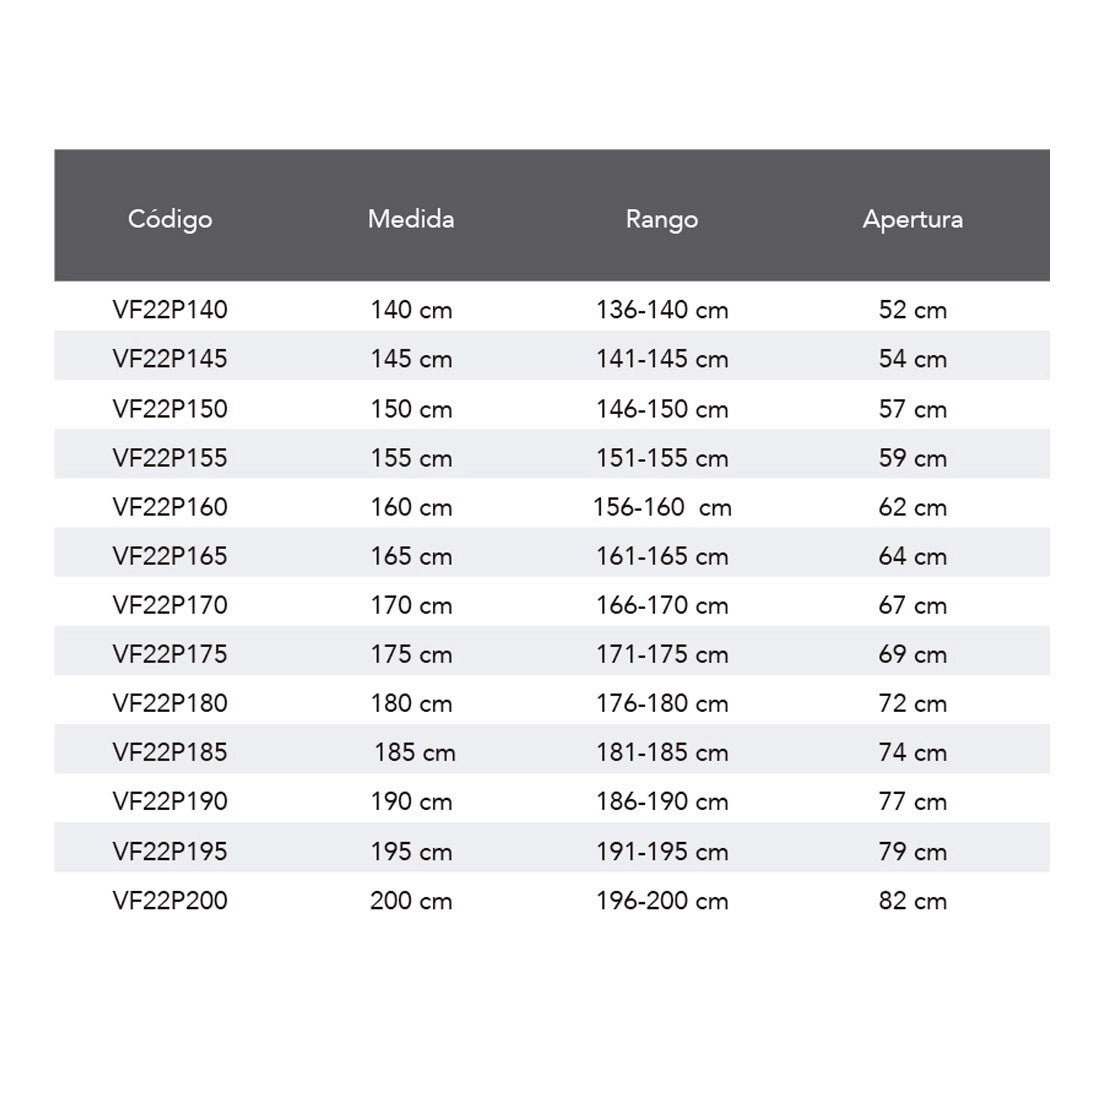Select the VF22P145 code cell
This screenshot has height=1100, width=1100.
[170, 359]
